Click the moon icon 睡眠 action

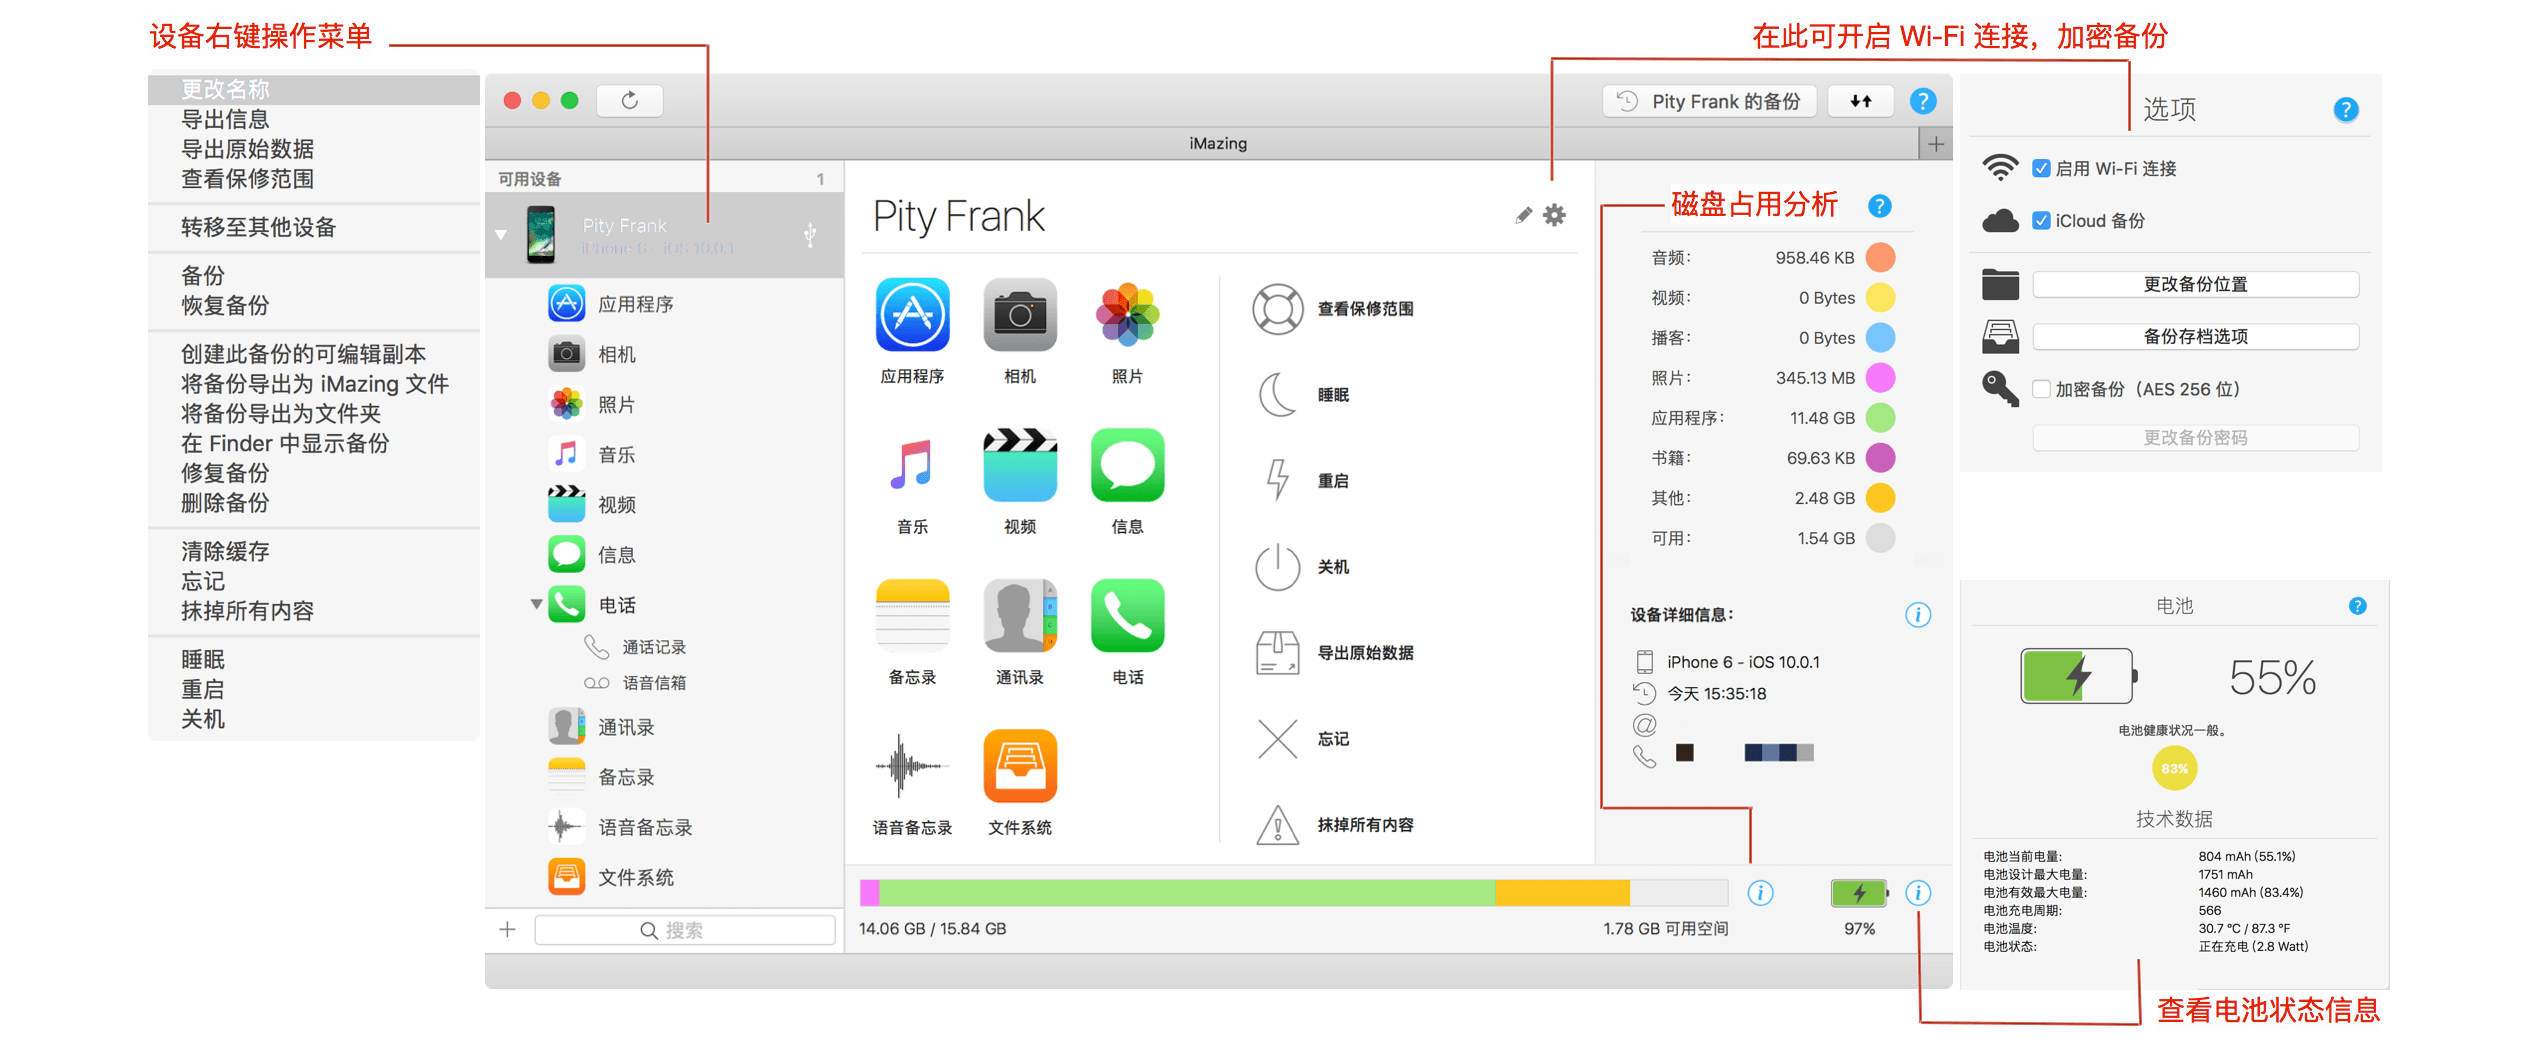1303,395
